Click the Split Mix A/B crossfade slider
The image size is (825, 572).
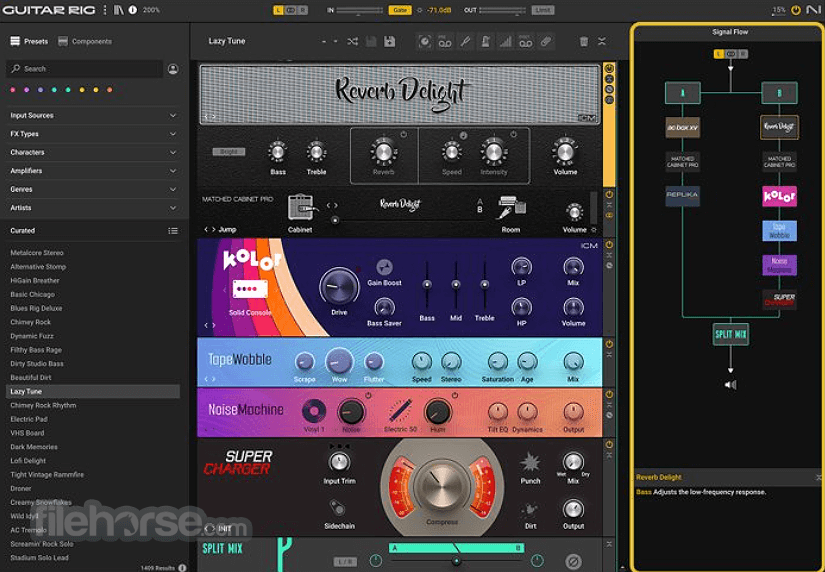pos(456,561)
